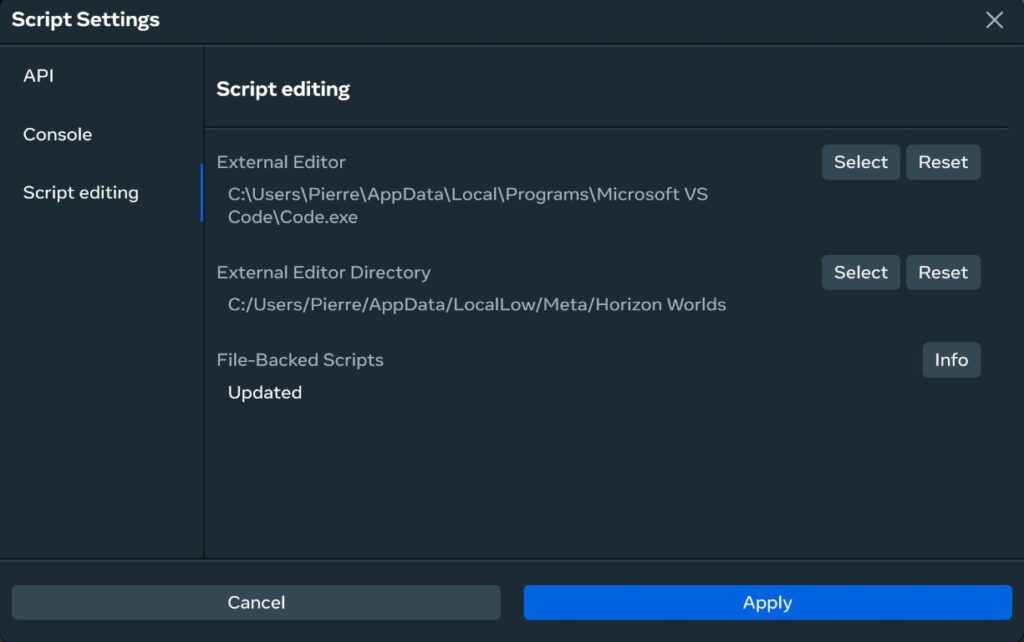The height and width of the screenshot is (642, 1024).
Task: Close the Script Settings dialog
Action: [x=995, y=20]
